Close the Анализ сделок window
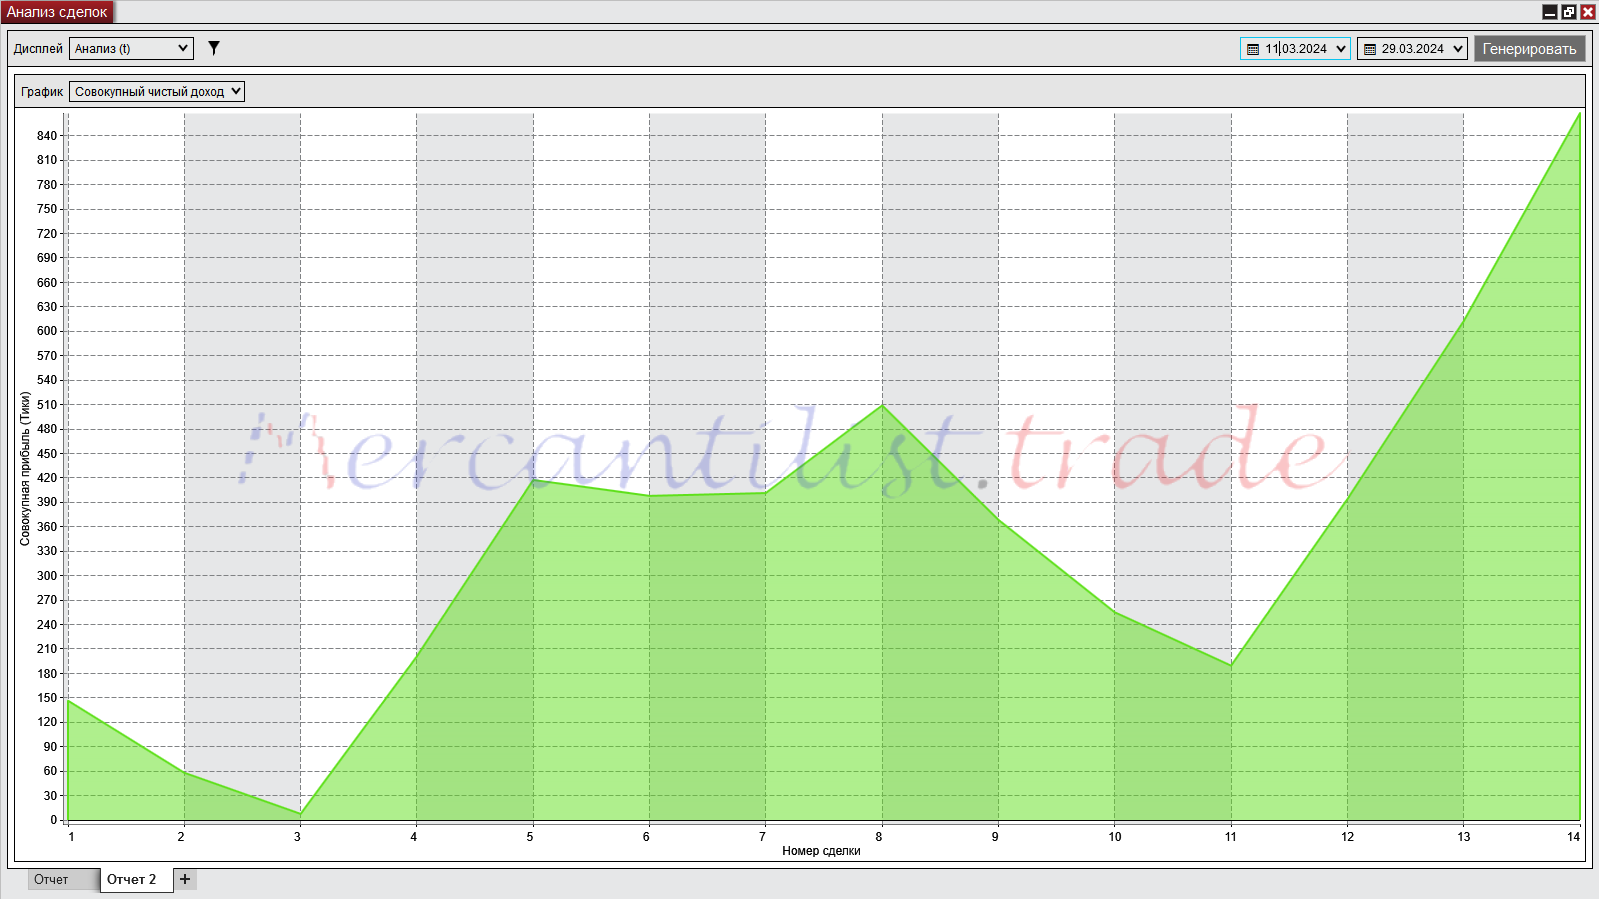1599x899 pixels. click(1587, 12)
